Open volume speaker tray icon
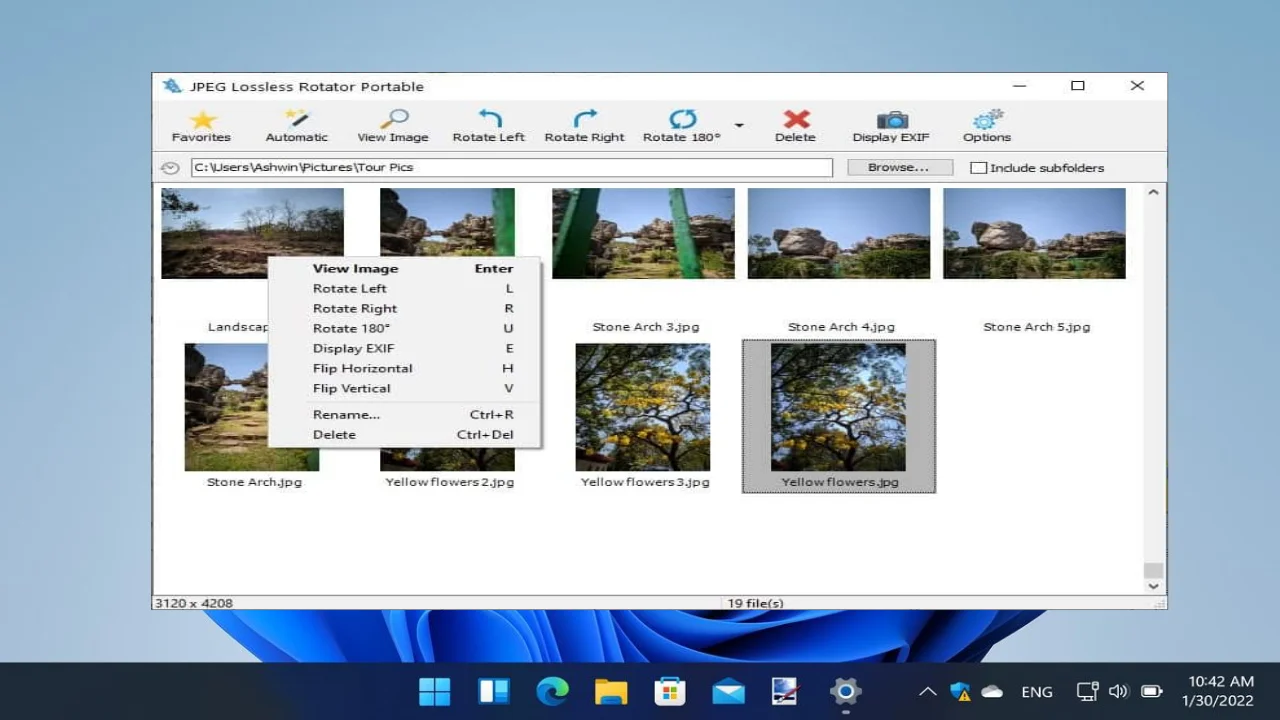The height and width of the screenshot is (720, 1280). (x=1118, y=691)
